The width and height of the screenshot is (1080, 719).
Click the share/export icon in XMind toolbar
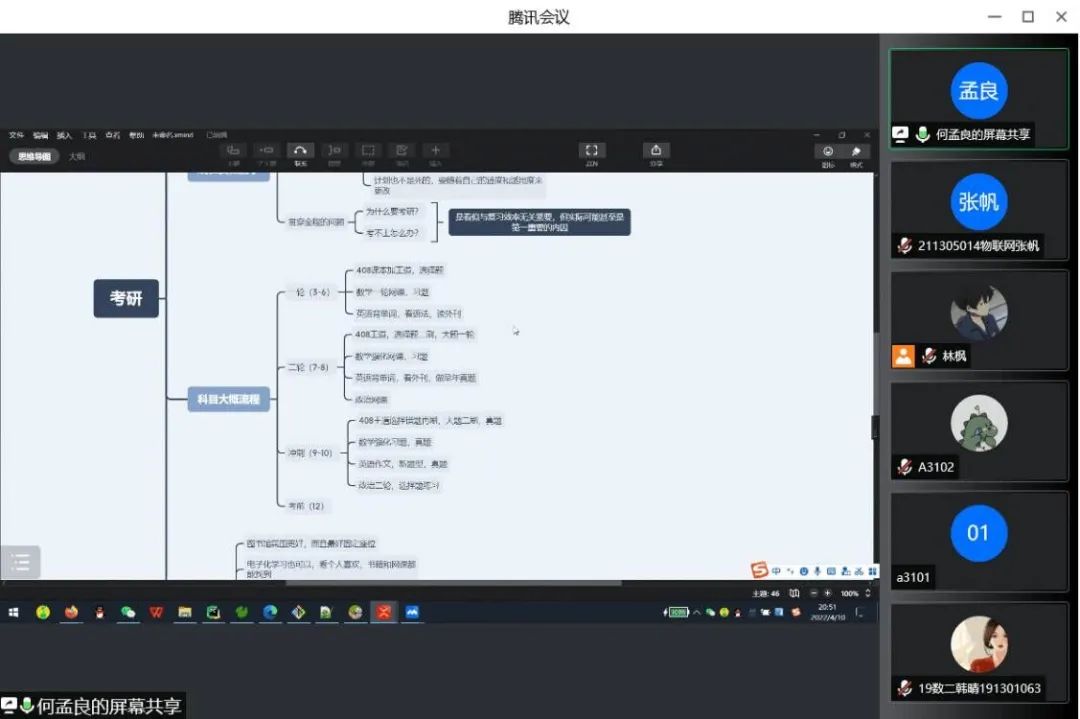pyautogui.click(x=656, y=150)
